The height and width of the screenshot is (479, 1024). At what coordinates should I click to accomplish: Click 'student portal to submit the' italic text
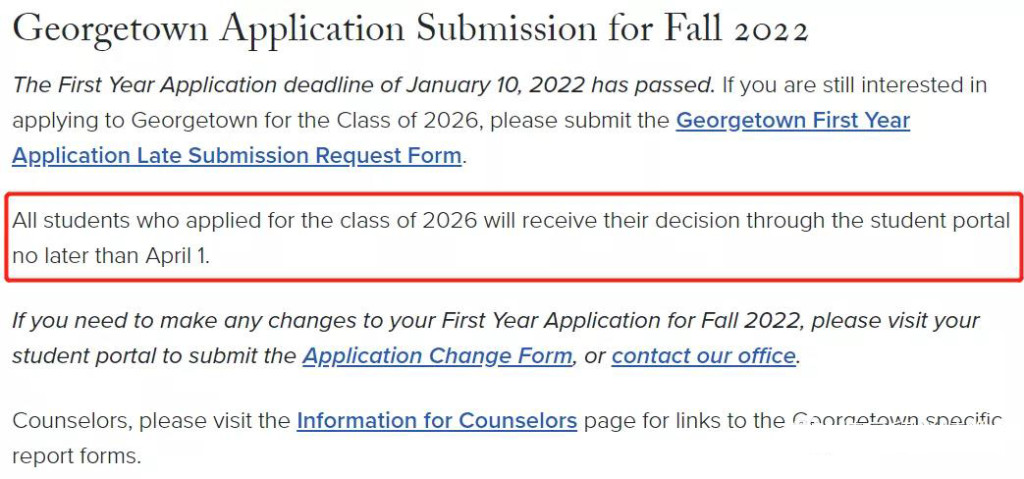coord(154,356)
